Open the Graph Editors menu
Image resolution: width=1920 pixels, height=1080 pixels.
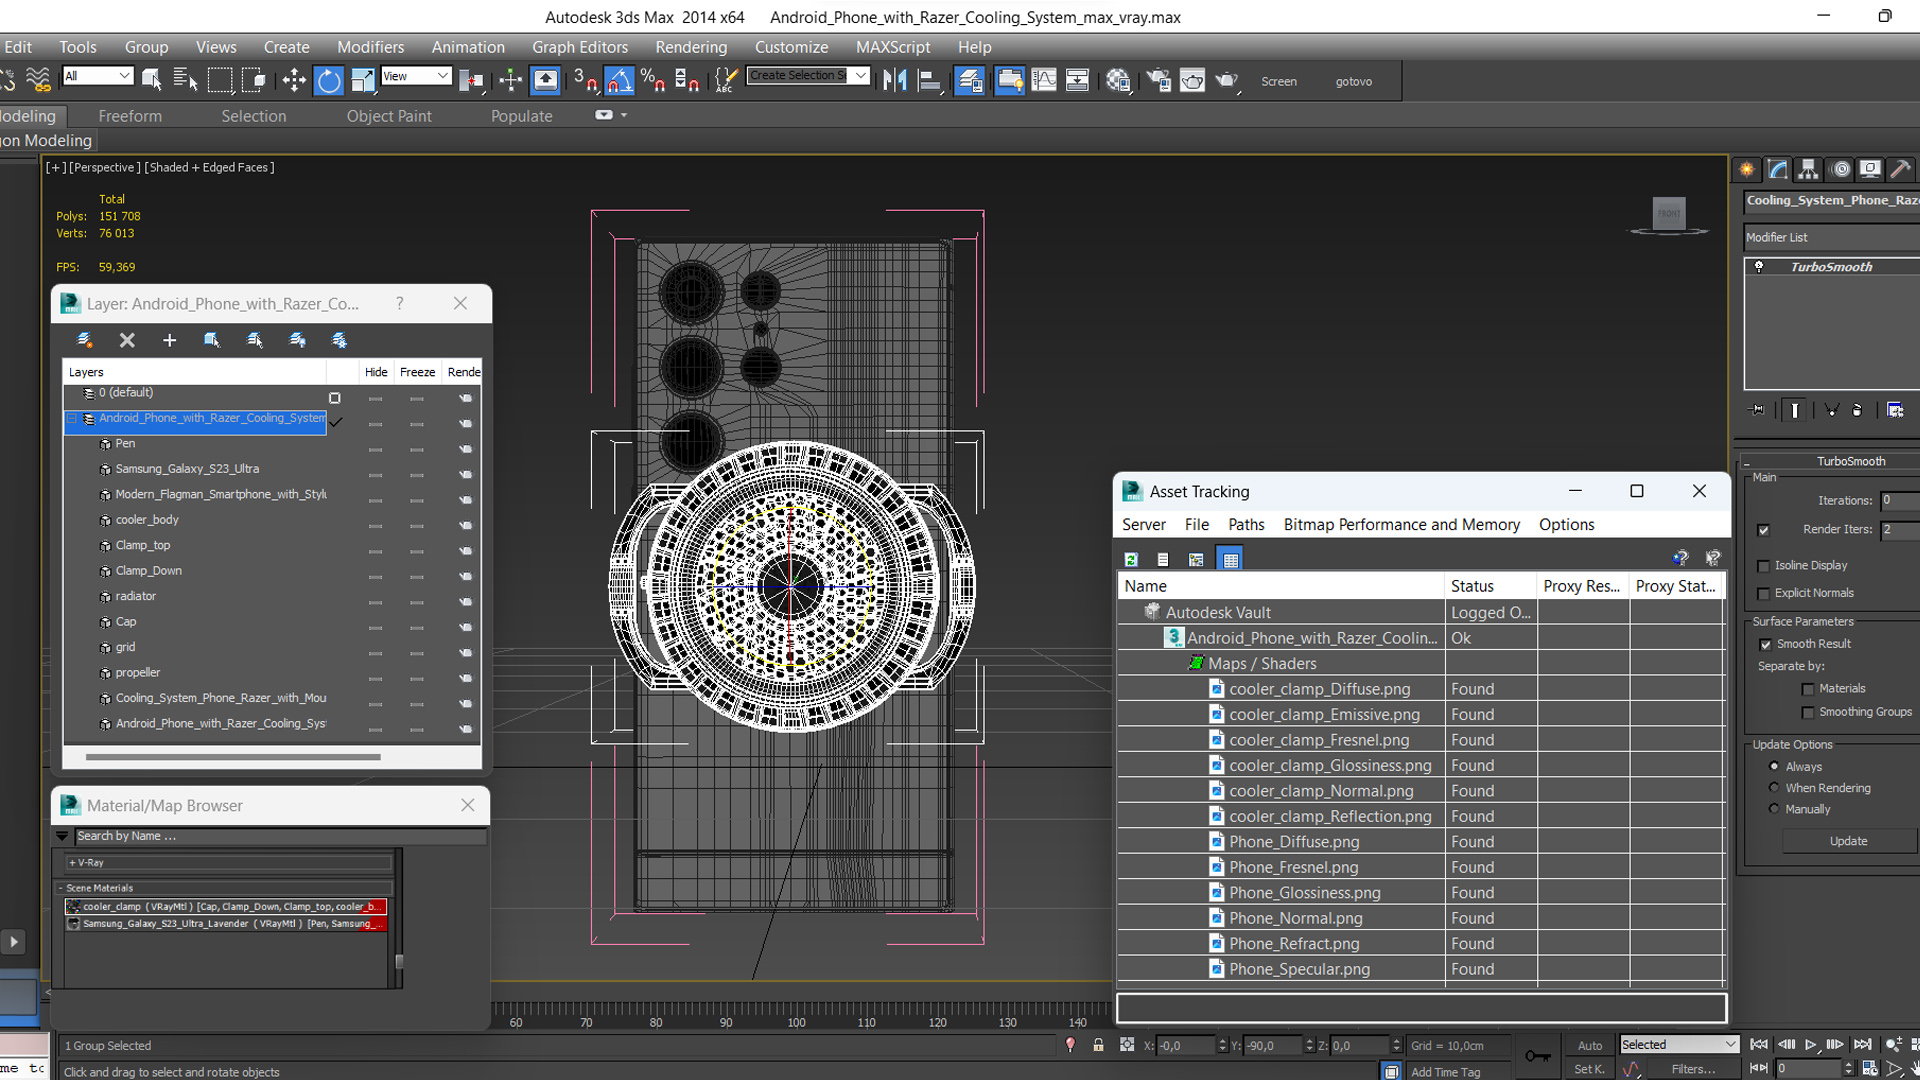tap(580, 47)
